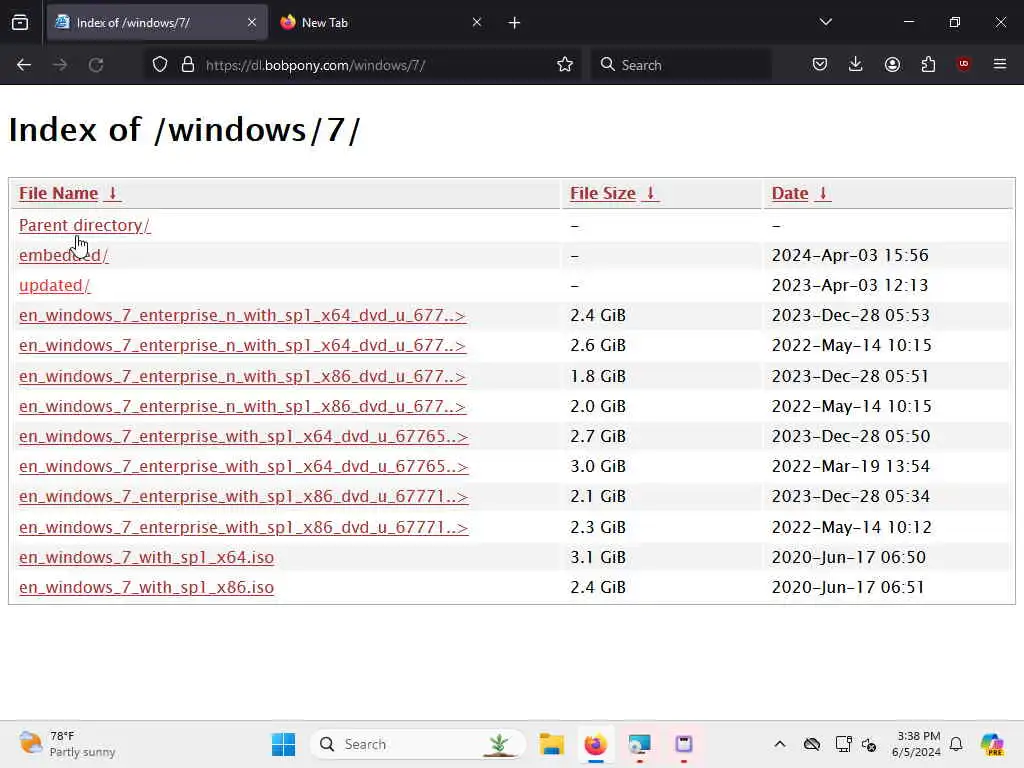Select date text 2020-Jun-17 06:51

(x=848, y=587)
